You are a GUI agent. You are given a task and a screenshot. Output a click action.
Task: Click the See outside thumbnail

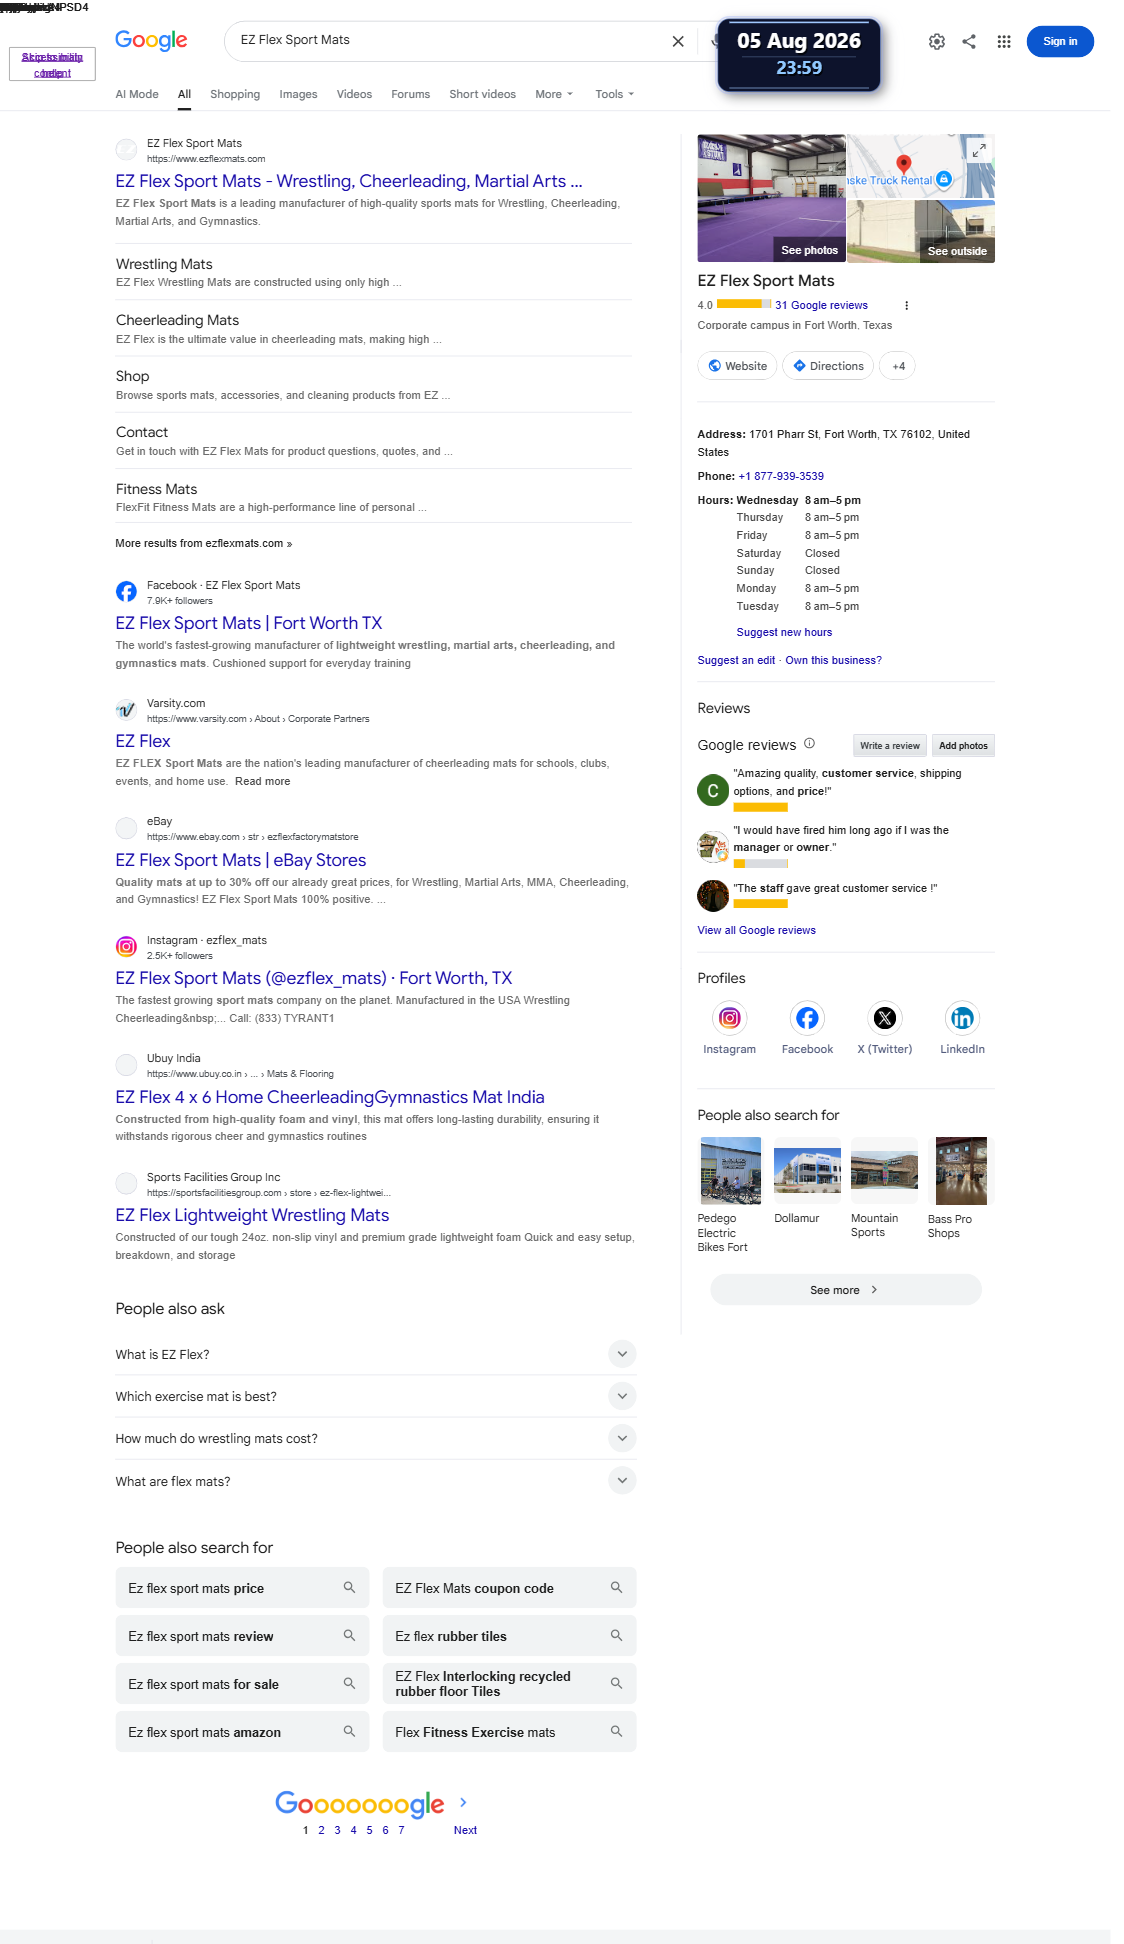point(920,231)
